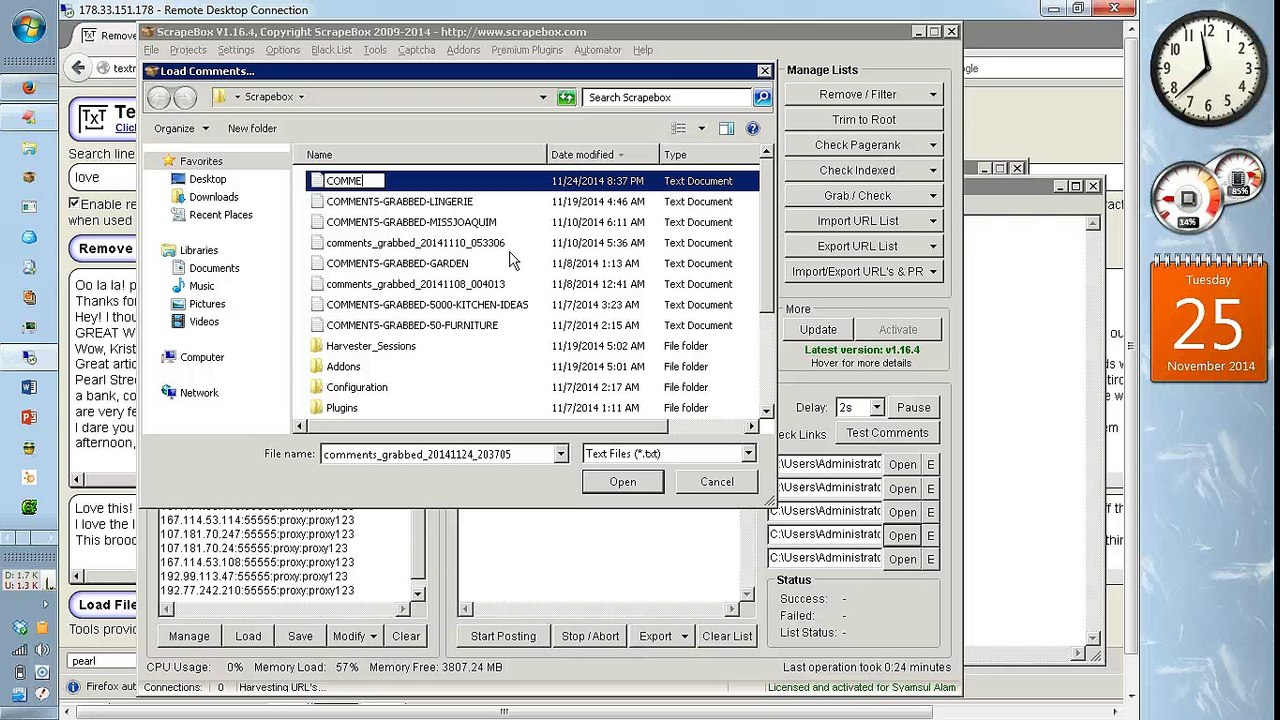This screenshot has width=1280, height=720.
Task: Click the green refresh icon beside address bar
Action: [x=567, y=97]
